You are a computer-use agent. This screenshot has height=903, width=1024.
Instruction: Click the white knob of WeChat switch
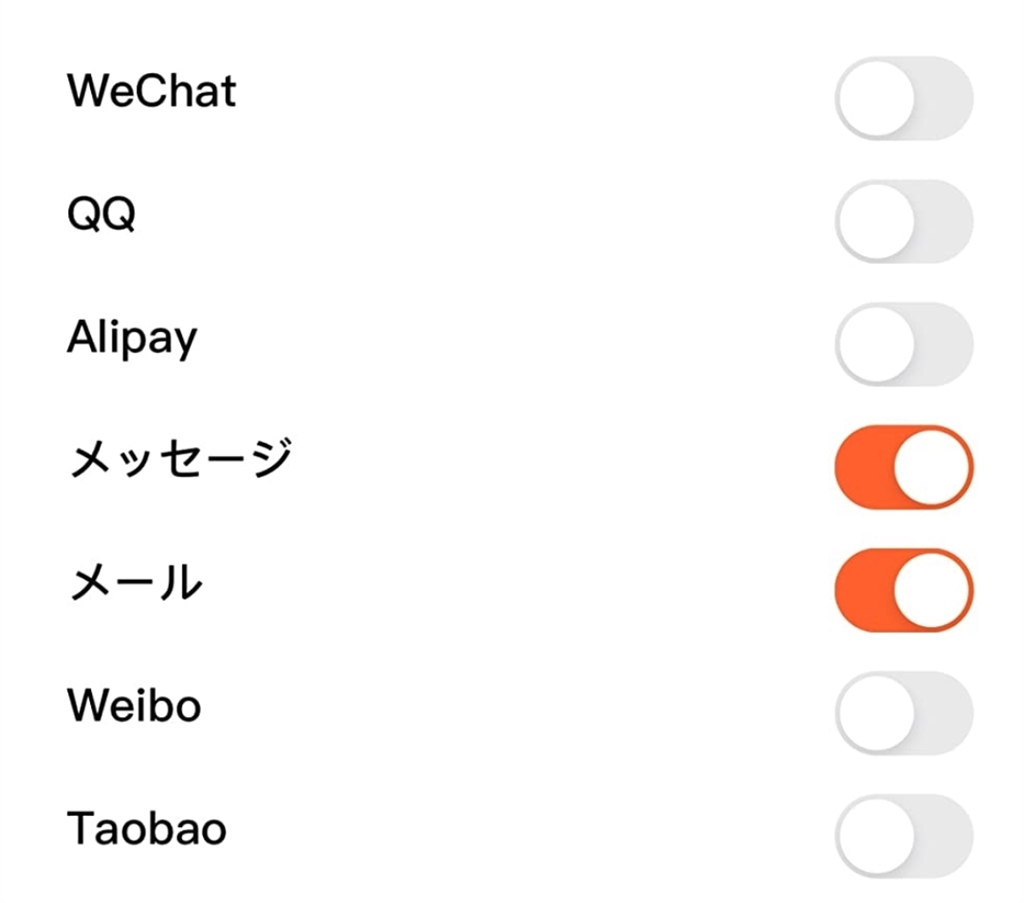pyautogui.click(x=875, y=98)
